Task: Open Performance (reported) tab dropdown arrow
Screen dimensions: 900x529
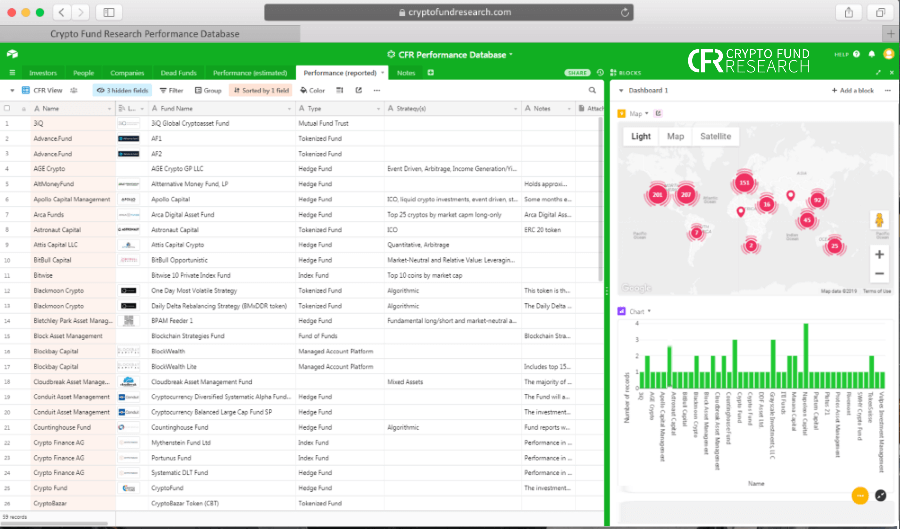Action: pyautogui.click(x=383, y=73)
